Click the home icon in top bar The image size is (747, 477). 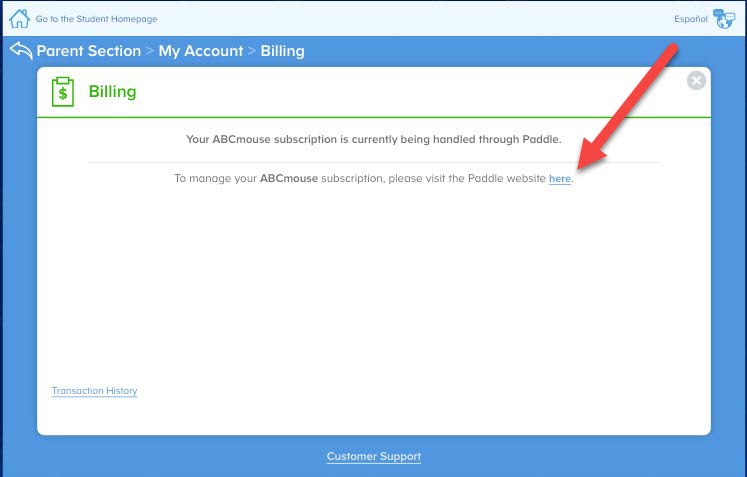pyautogui.click(x=19, y=18)
